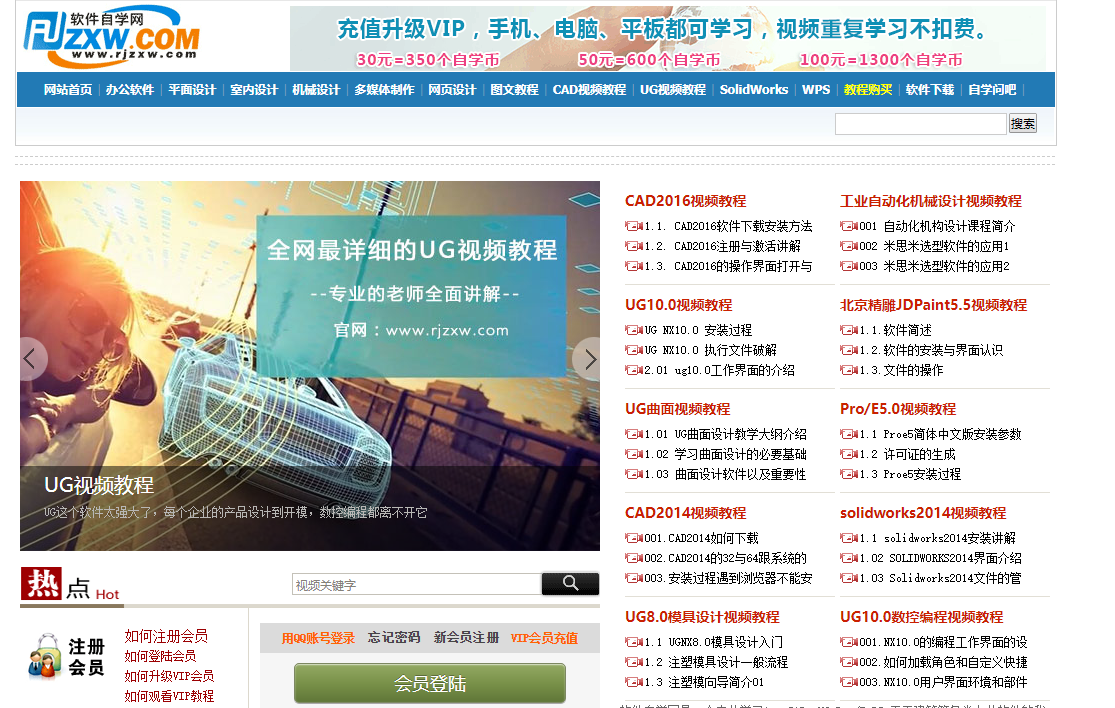Open 软件下载 navigation item
Screen dimensions: 1115x708
click(929, 90)
